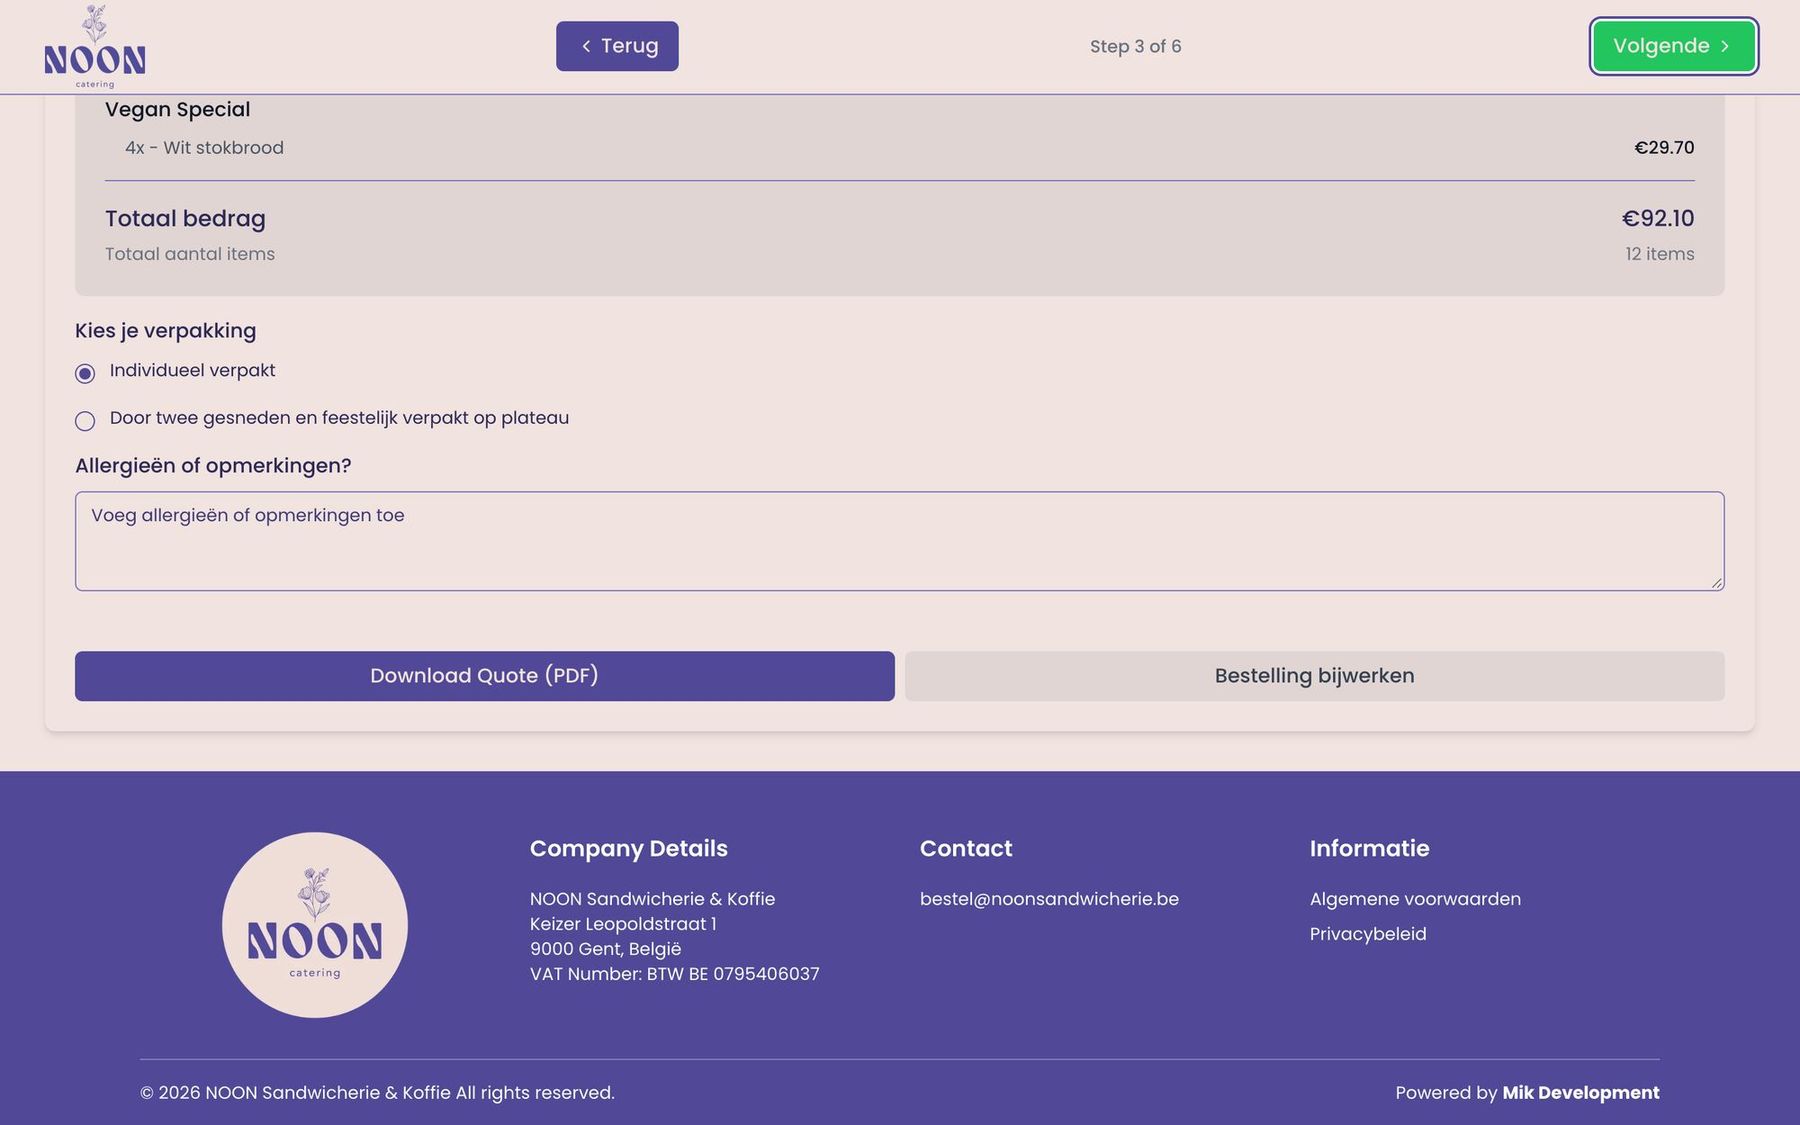
Task: Continue with the Volgende button
Action: pos(1674,46)
